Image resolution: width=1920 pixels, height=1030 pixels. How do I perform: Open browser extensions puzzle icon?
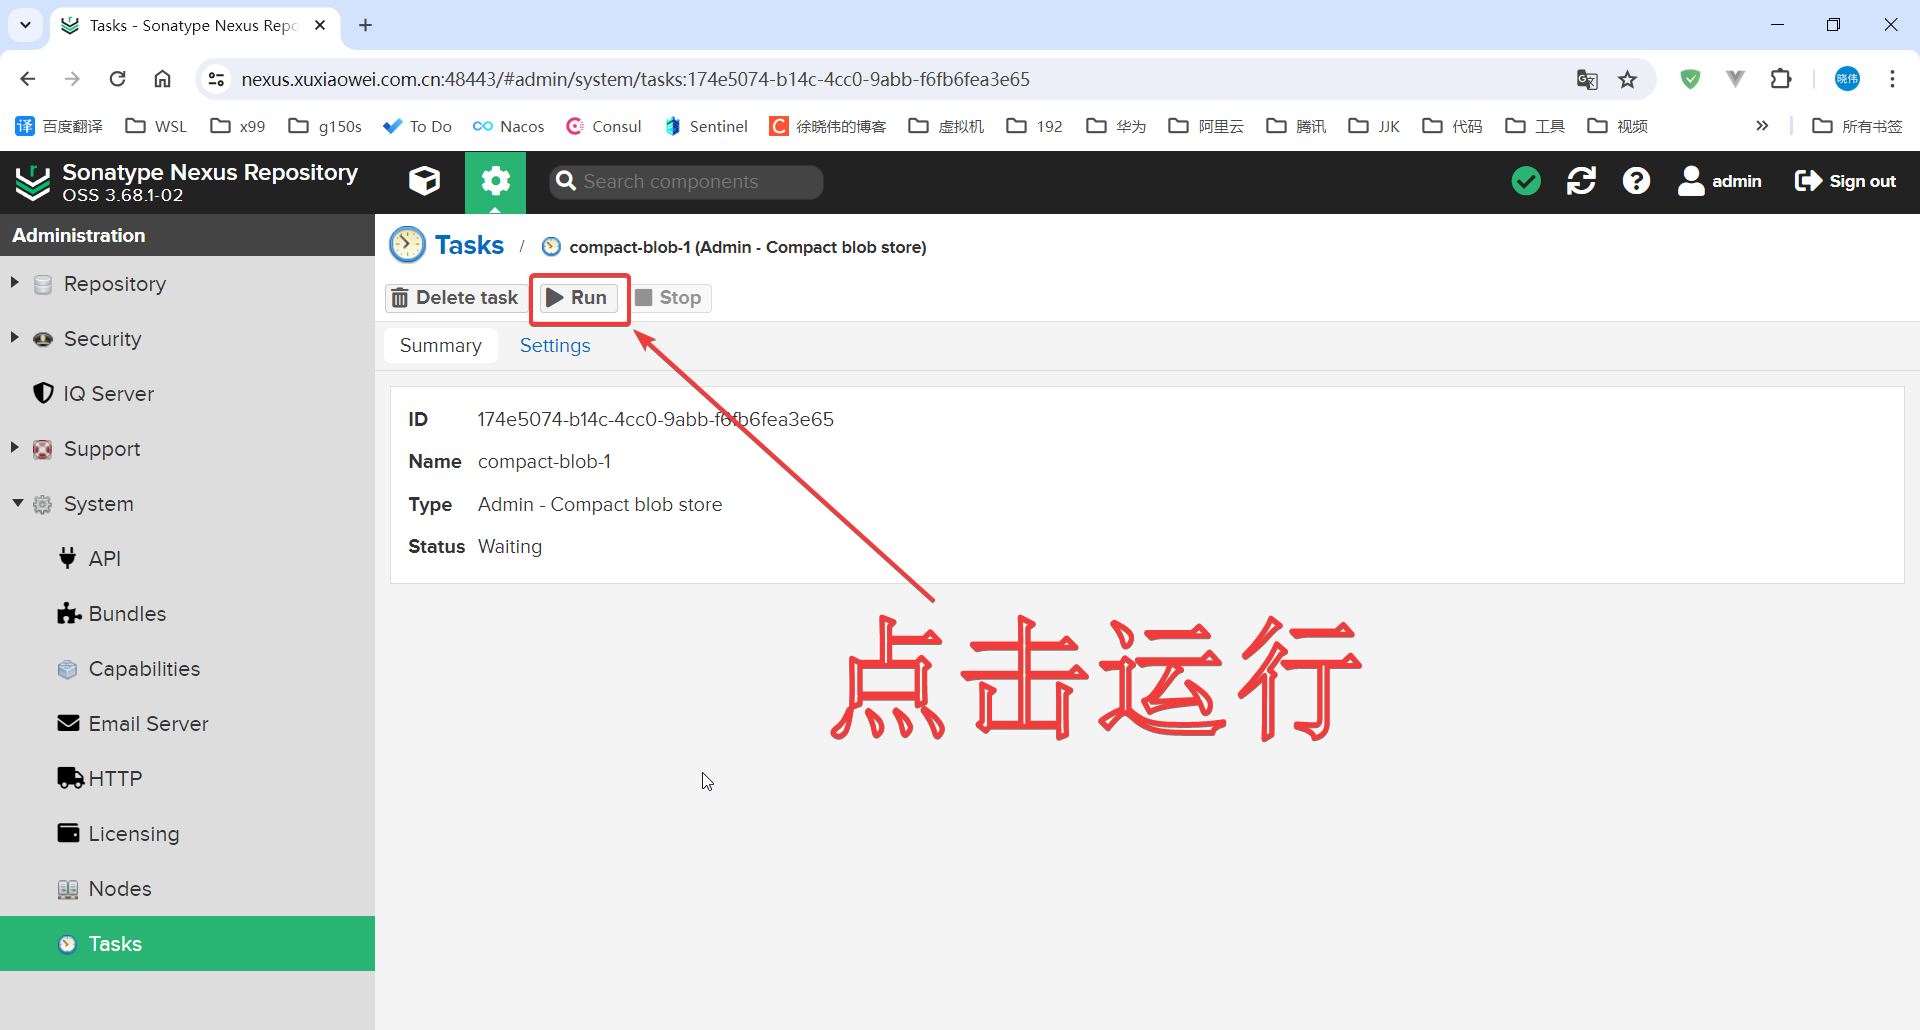pyautogui.click(x=1781, y=79)
